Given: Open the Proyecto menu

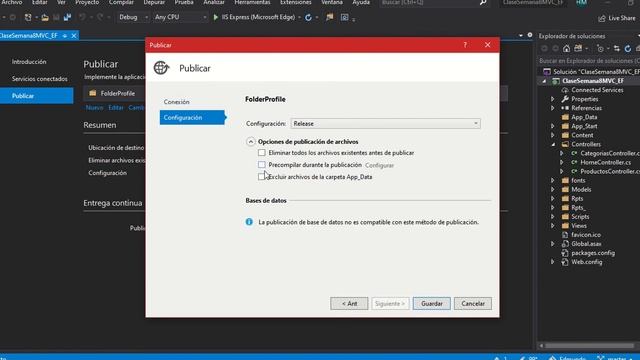Looking at the screenshot, I should [x=87, y=2].
